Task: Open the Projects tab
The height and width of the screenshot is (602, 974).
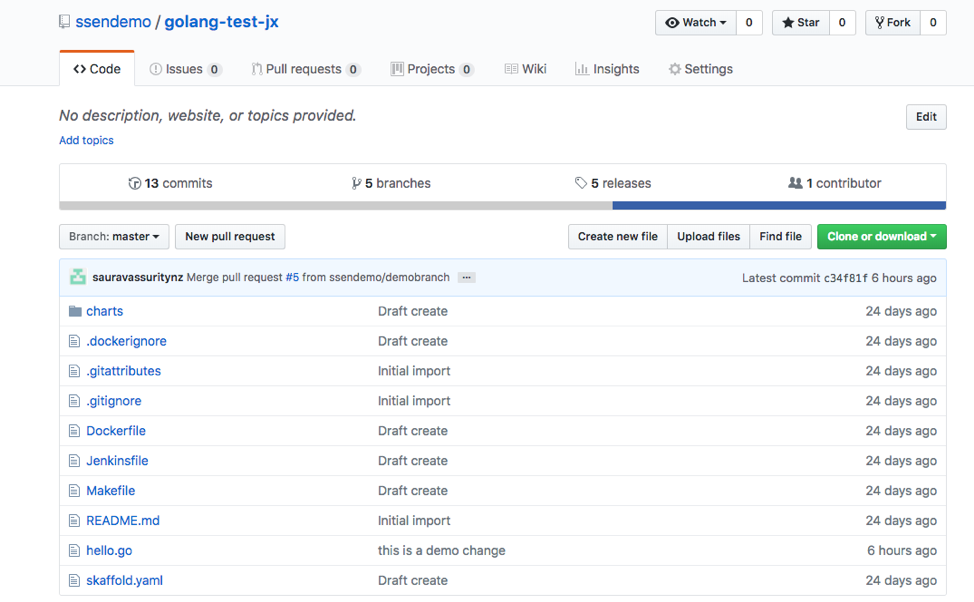Action: coord(432,69)
